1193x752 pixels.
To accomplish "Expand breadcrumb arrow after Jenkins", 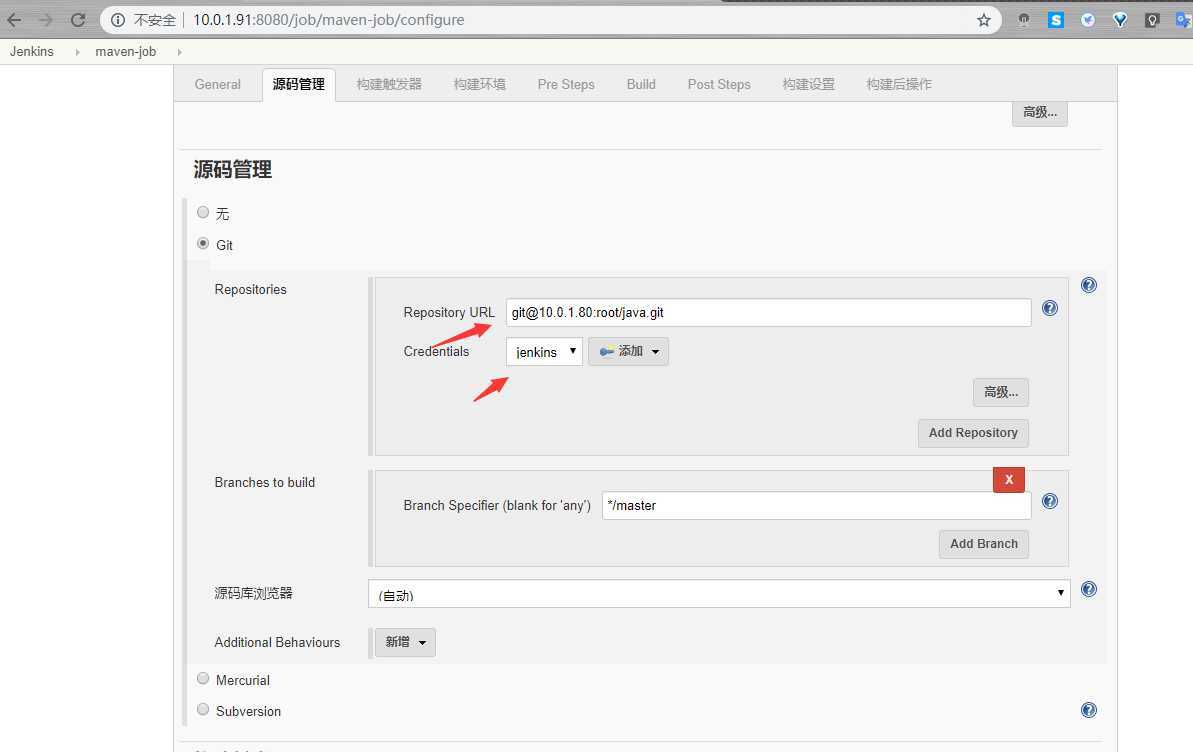I will [x=77, y=52].
